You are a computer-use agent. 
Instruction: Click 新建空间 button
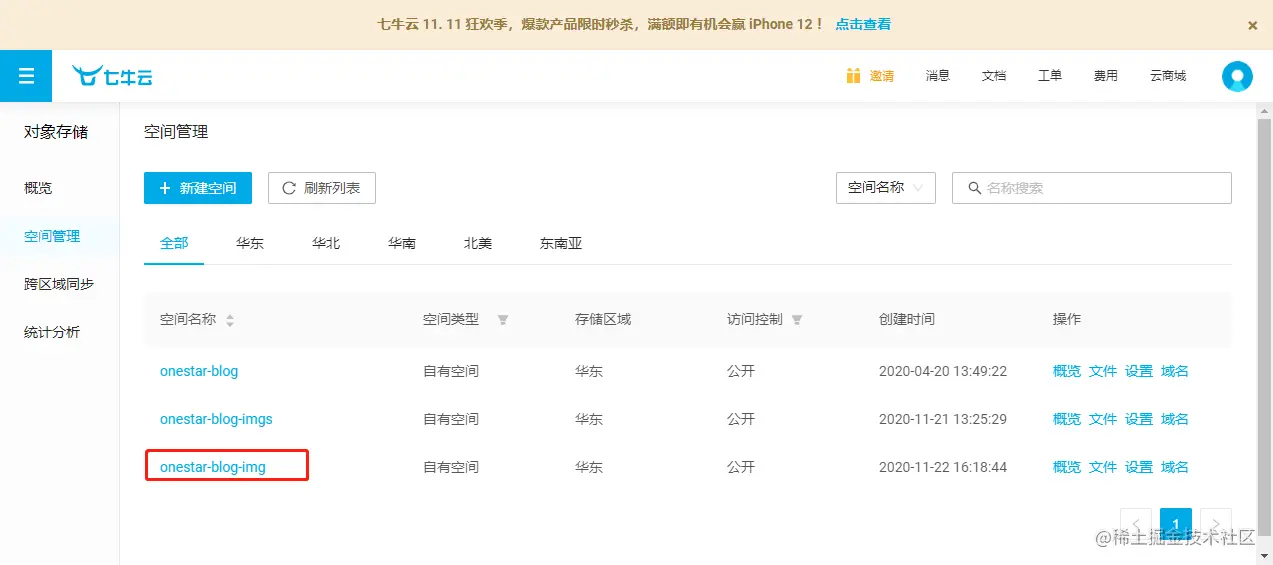(x=198, y=188)
